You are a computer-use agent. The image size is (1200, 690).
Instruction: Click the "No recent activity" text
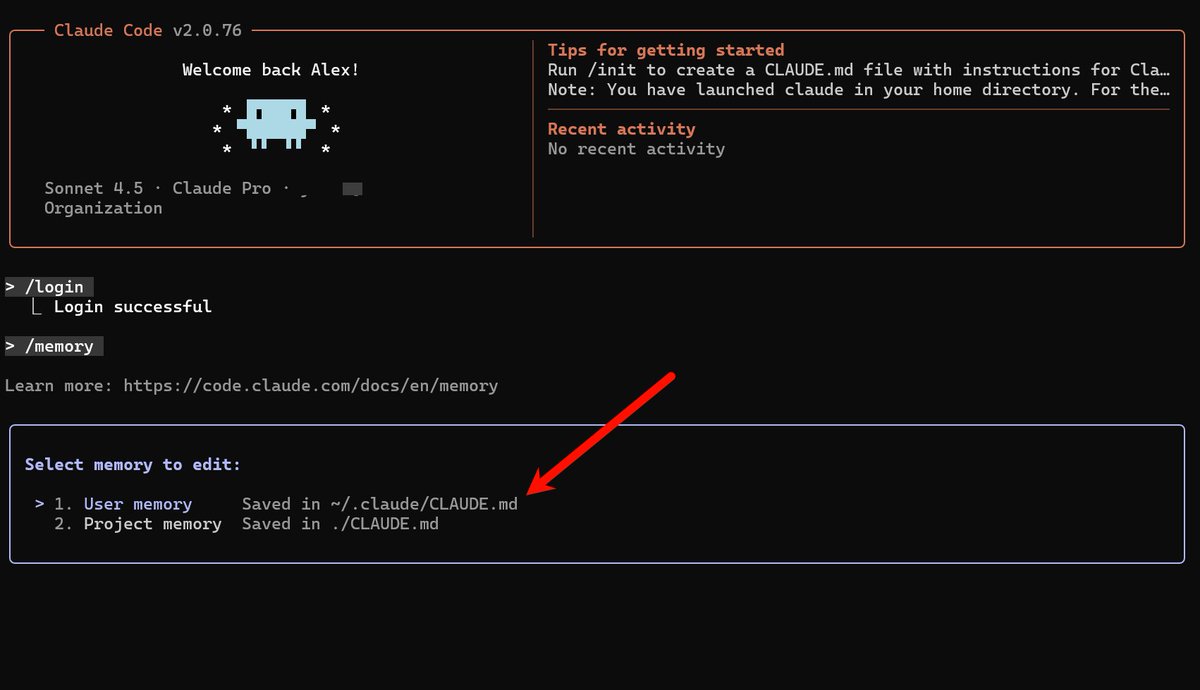pos(636,149)
